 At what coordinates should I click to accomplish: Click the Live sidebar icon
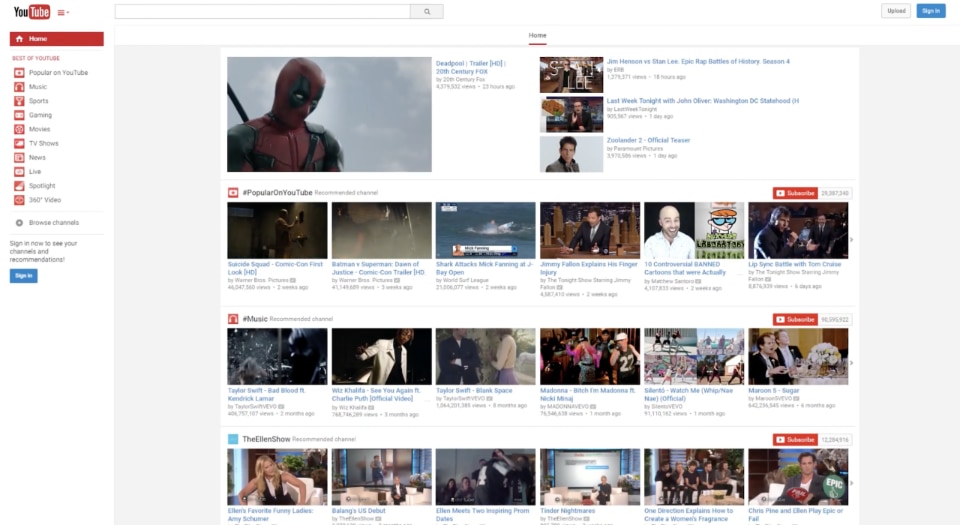click(19, 172)
